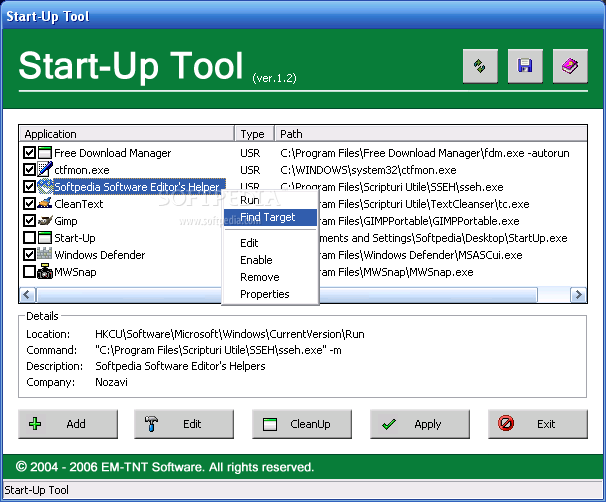
Task: Open the help book icon button
Action: (x=570, y=66)
